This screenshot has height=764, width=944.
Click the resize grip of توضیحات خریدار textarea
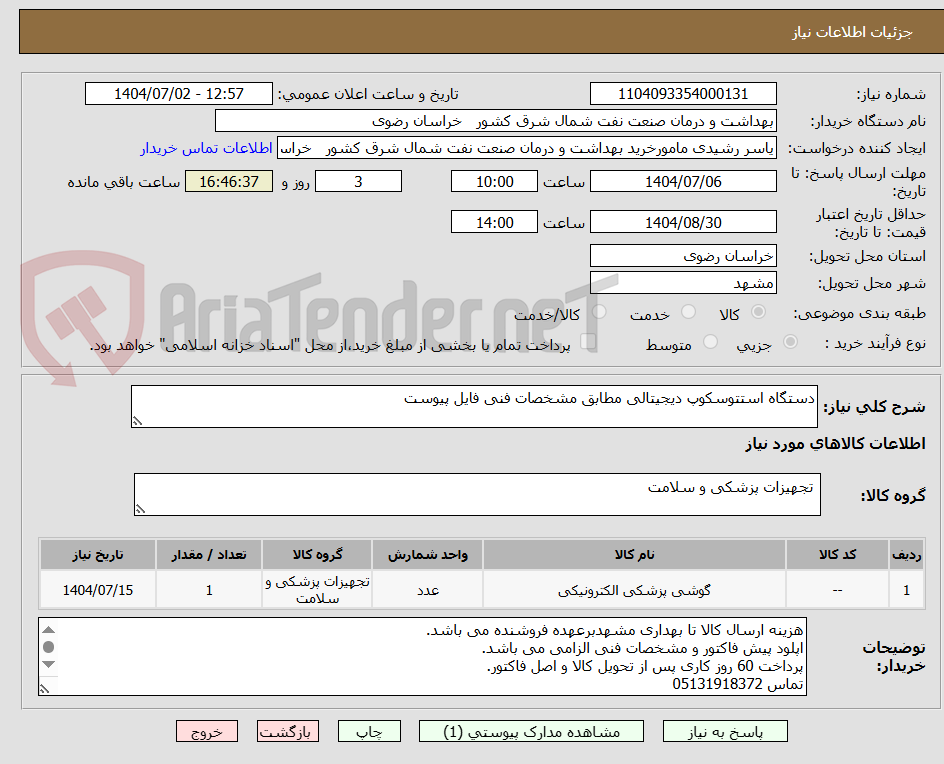[44, 688]
